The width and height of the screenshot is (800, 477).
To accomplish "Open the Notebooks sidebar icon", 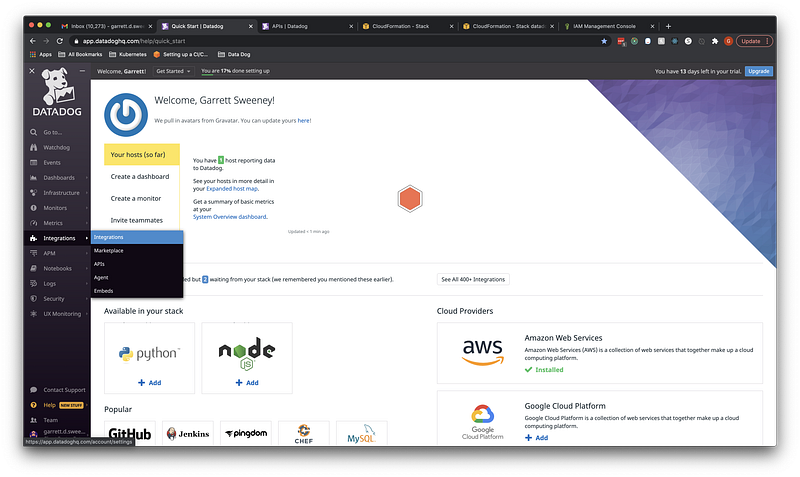I will [33, 268].
